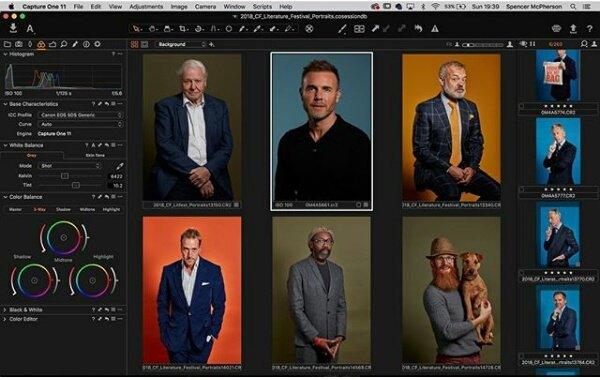Toggle checkbox beside 0M4A5777.CR2 thumbnail
The height and width of the screenshot is (380, 600).
pyautogui.click(x=521, y=189)
